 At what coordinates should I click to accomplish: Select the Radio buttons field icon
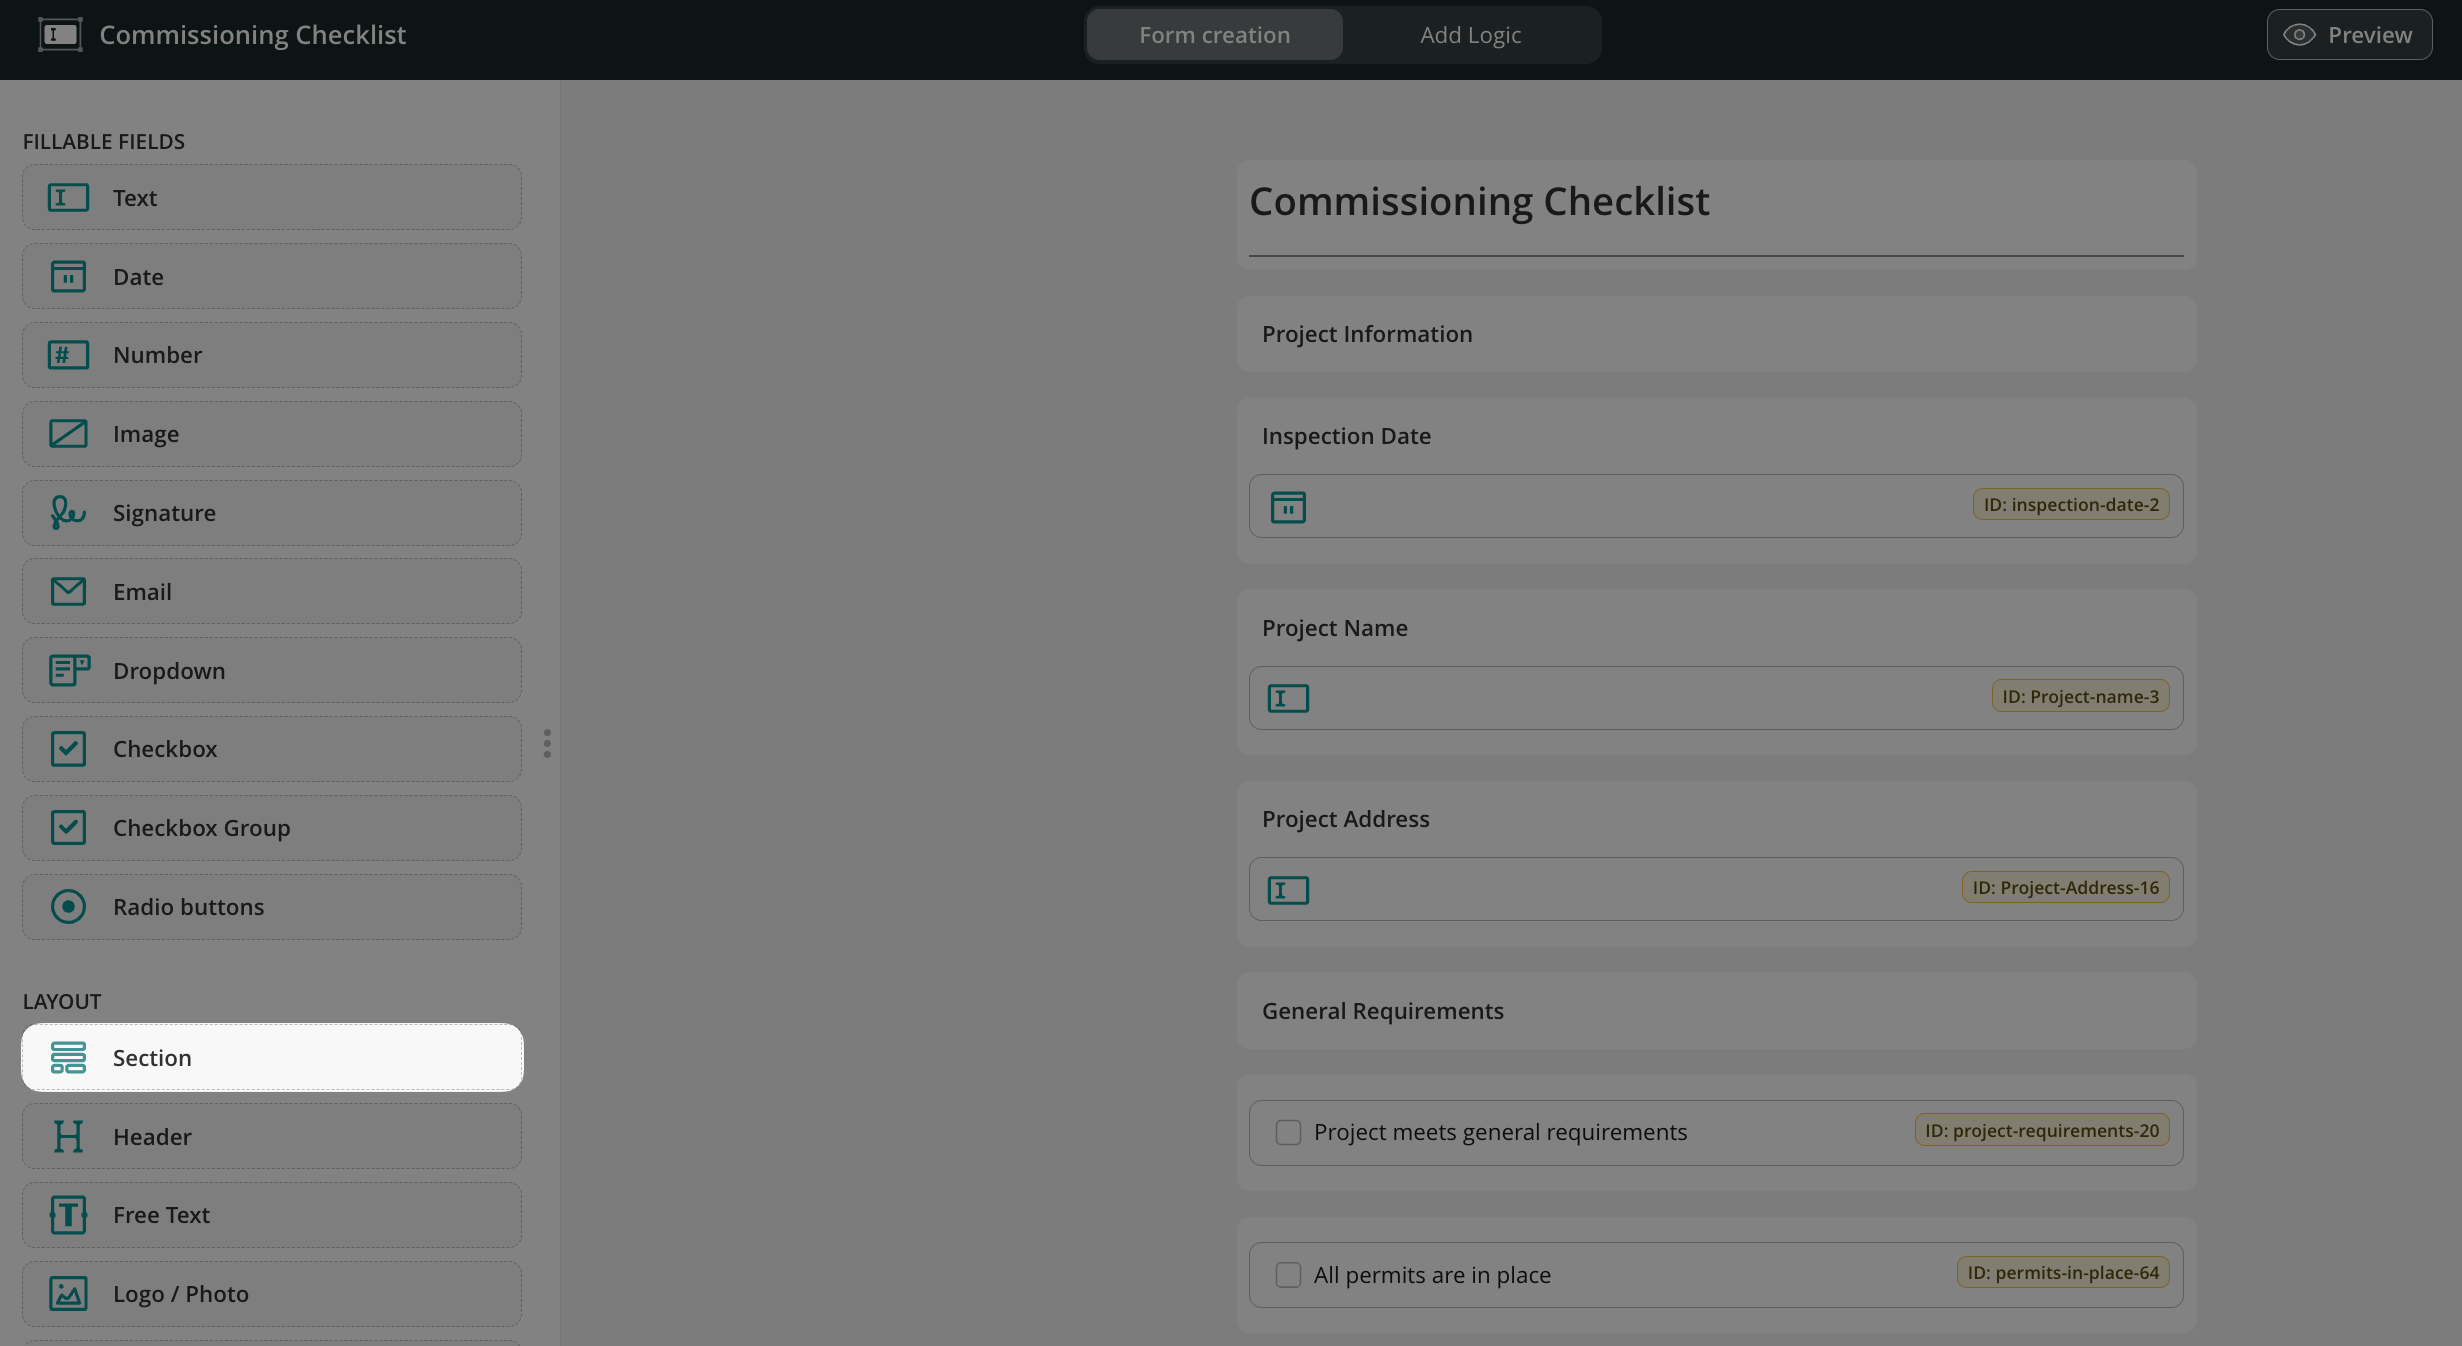tap(68, 907)
